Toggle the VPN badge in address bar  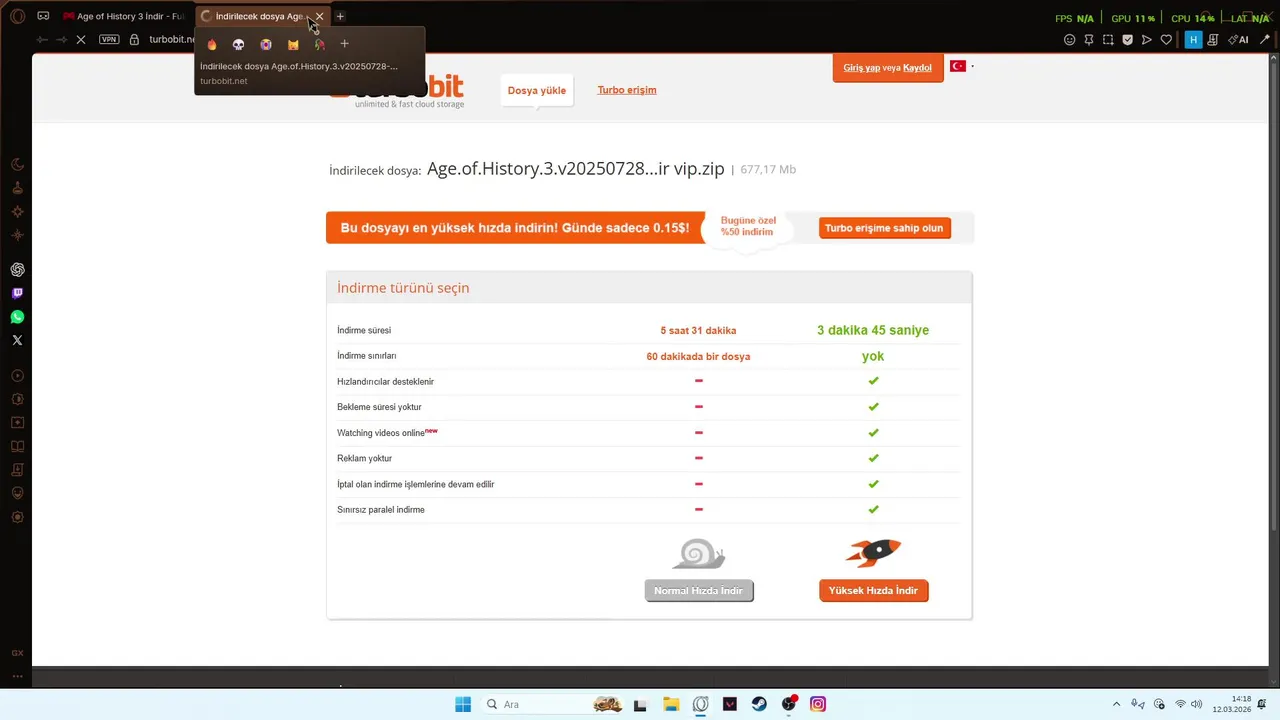tap(109, 40)
